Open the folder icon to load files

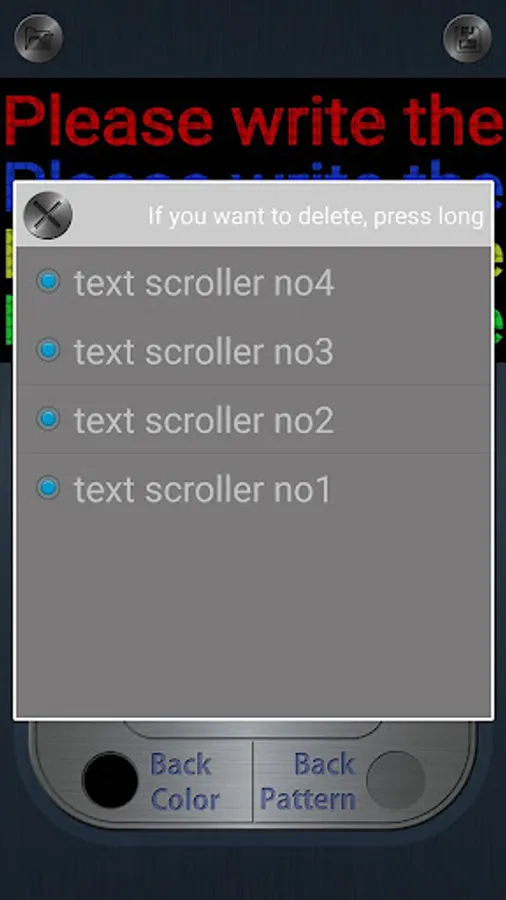pyautogui.click(x=38, y=38)
